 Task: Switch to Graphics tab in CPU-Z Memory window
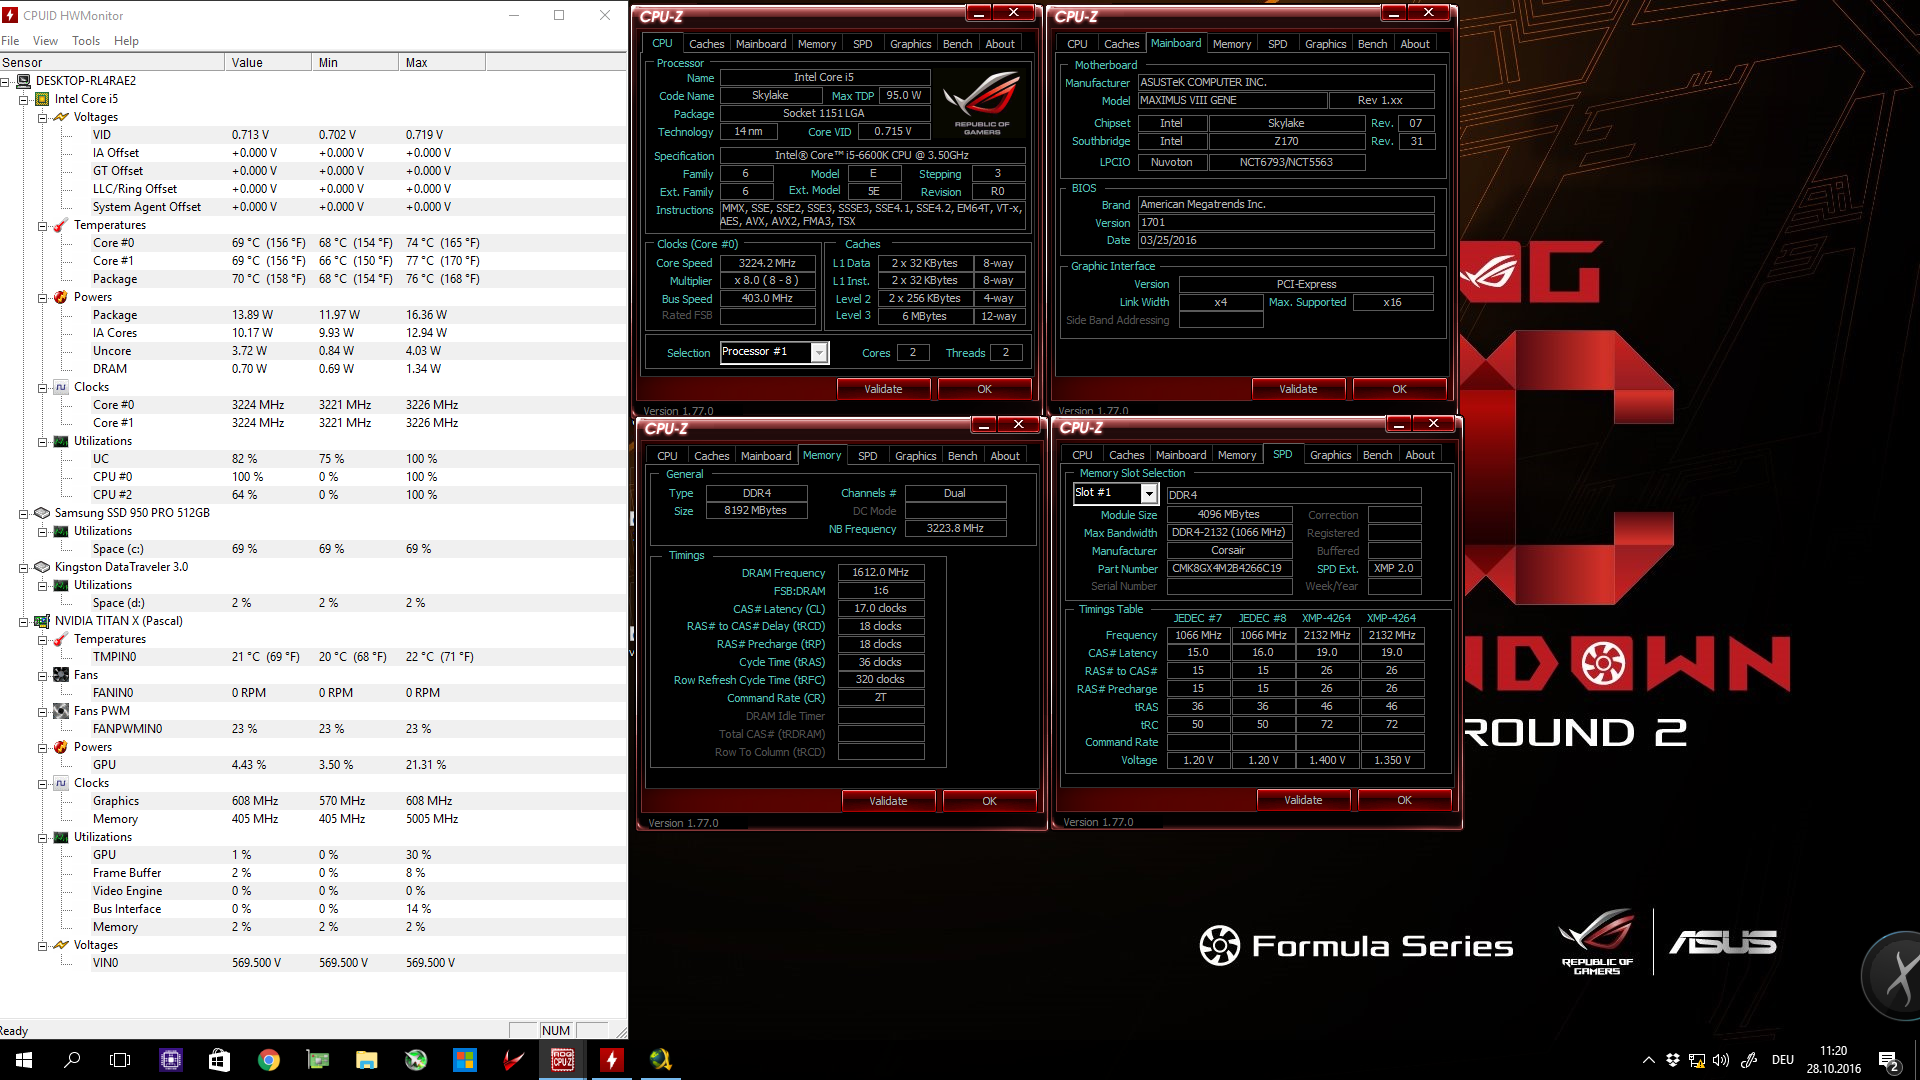915,456
